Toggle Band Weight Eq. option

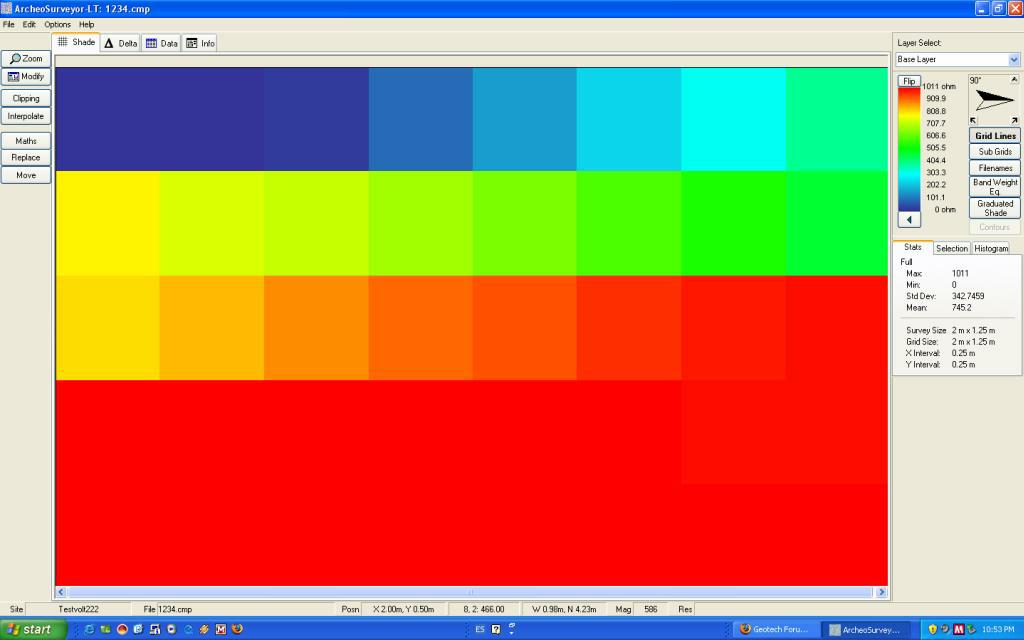coord(995,187)
